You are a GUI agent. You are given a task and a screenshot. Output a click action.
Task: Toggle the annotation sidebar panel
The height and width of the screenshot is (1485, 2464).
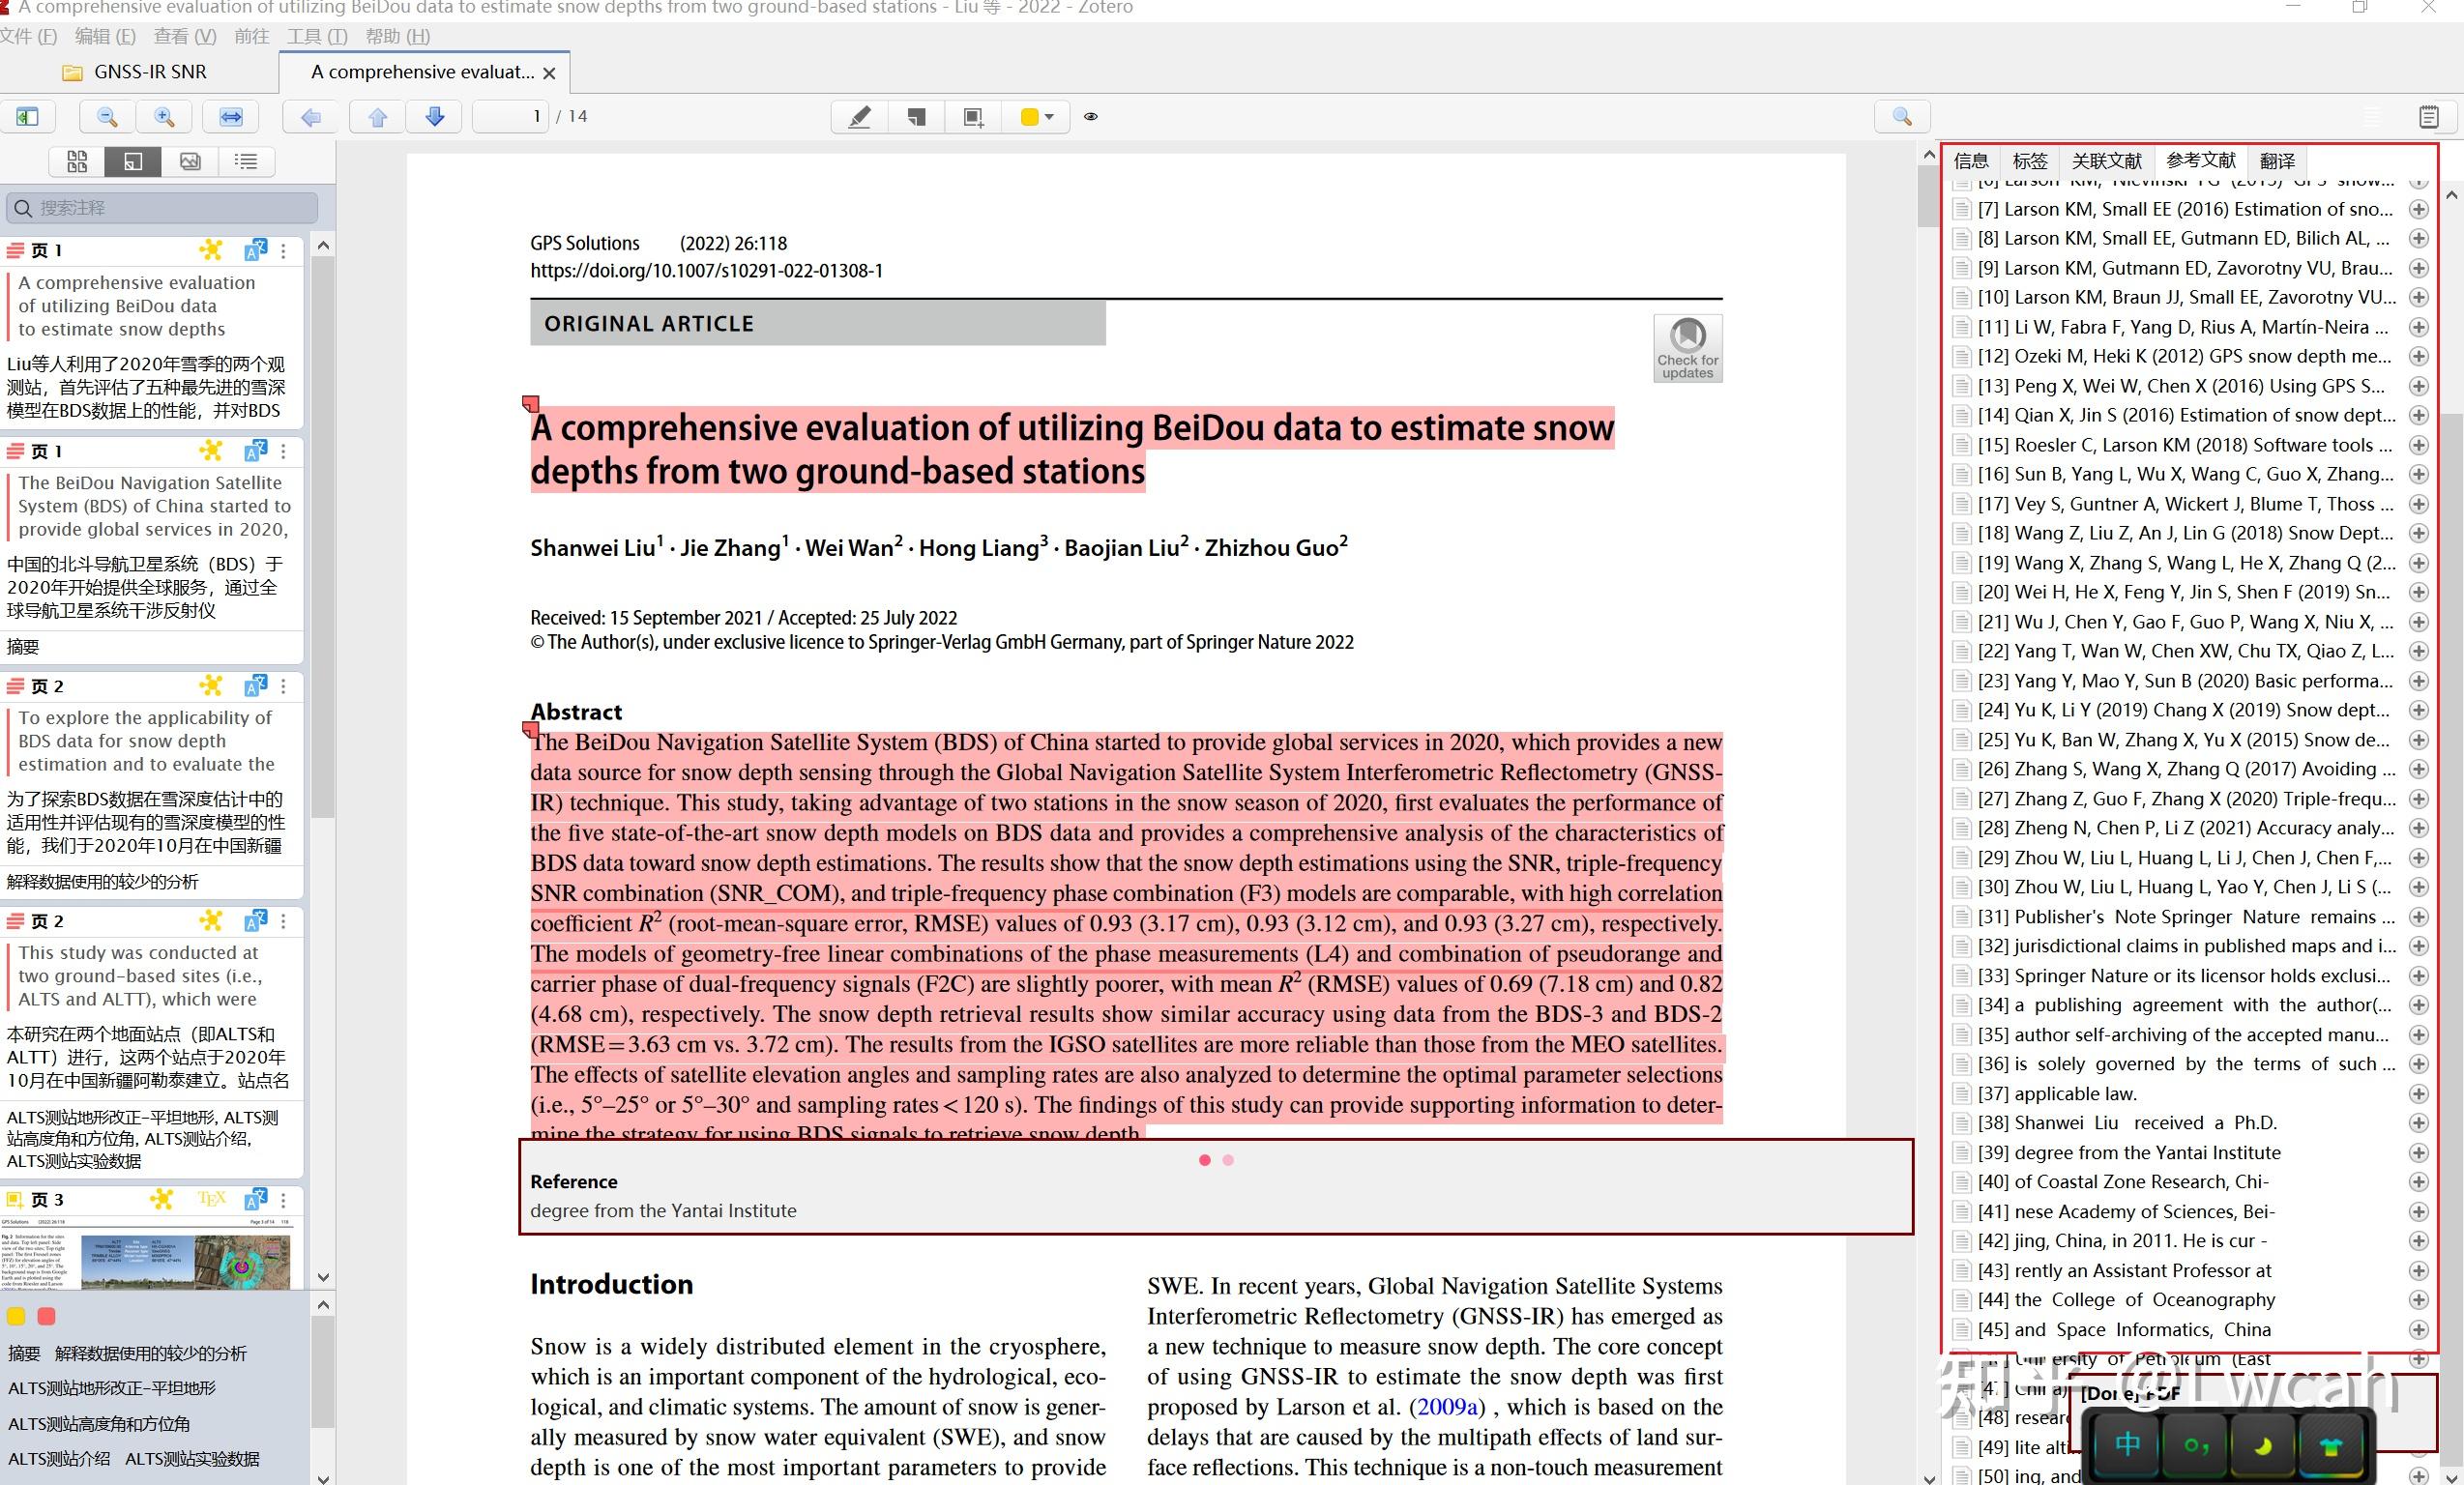(x=28, y=117)
